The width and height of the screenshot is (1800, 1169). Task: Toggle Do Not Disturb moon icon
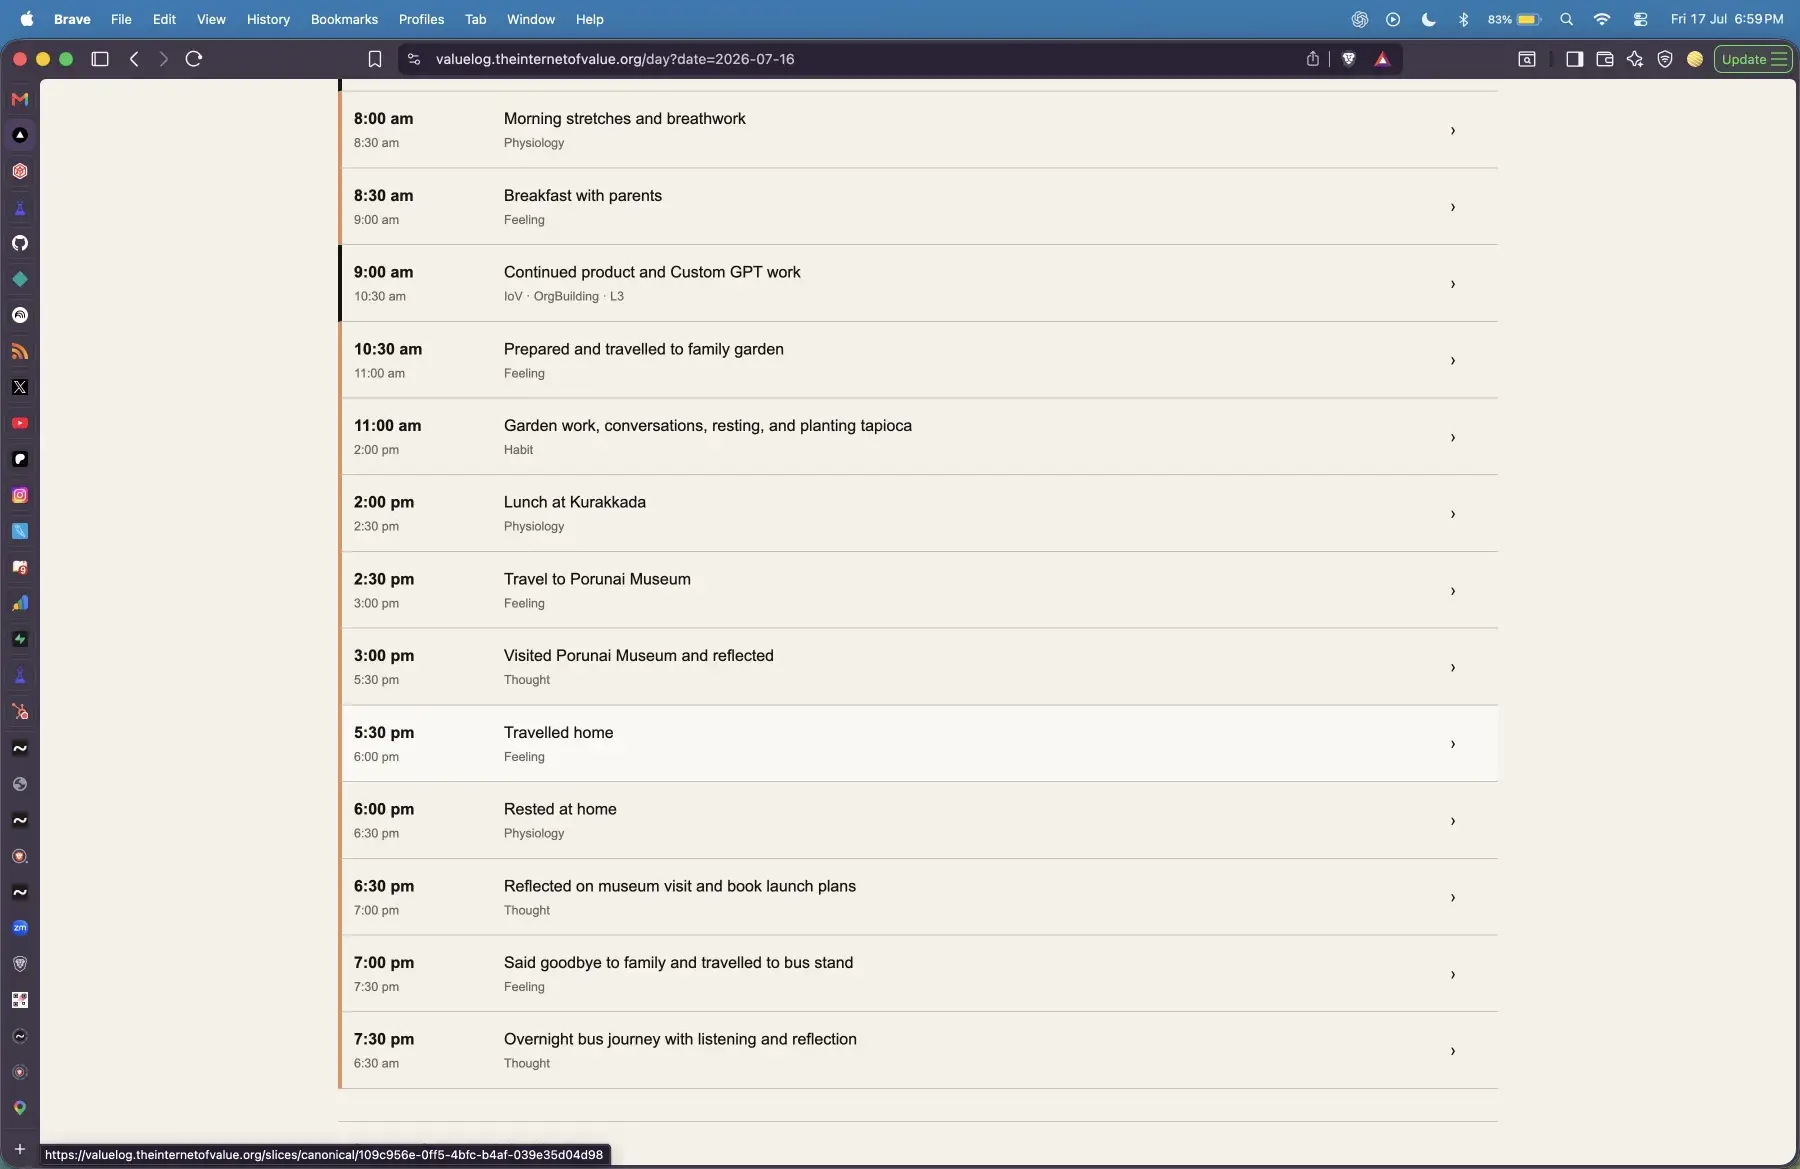[x=1429, y=19]
